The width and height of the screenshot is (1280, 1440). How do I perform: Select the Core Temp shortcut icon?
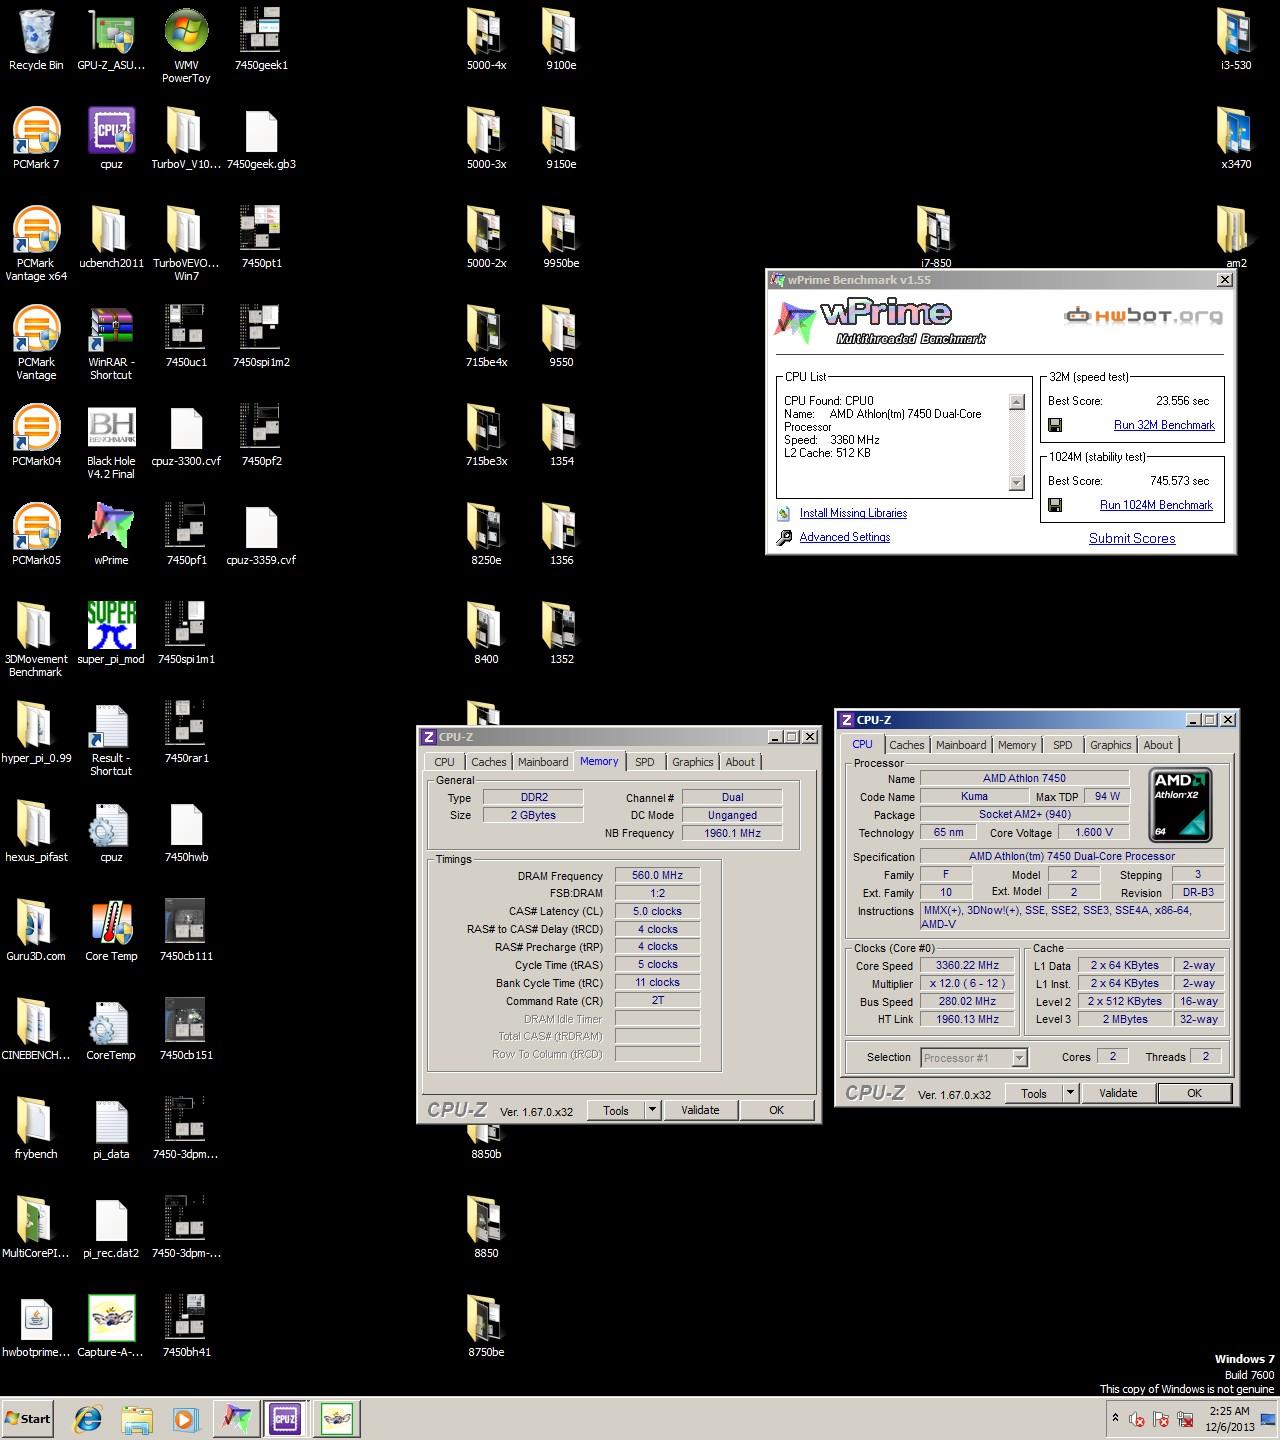111,930
